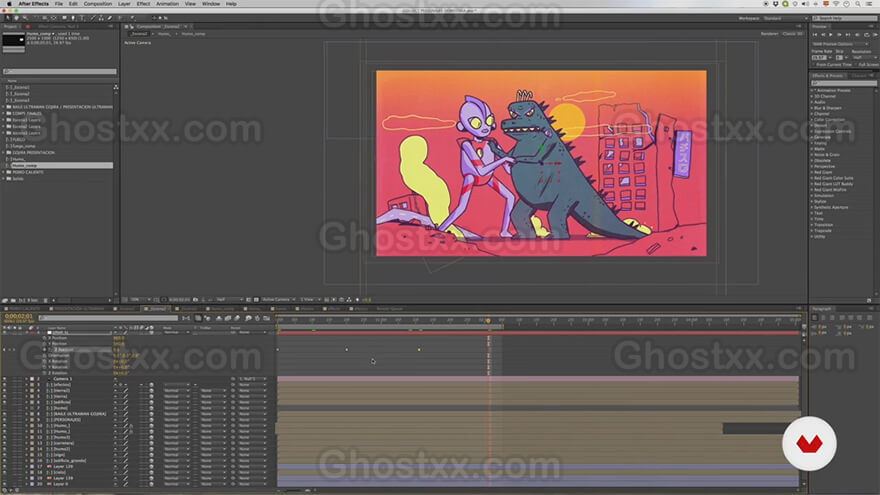Open the File menu

58,4
